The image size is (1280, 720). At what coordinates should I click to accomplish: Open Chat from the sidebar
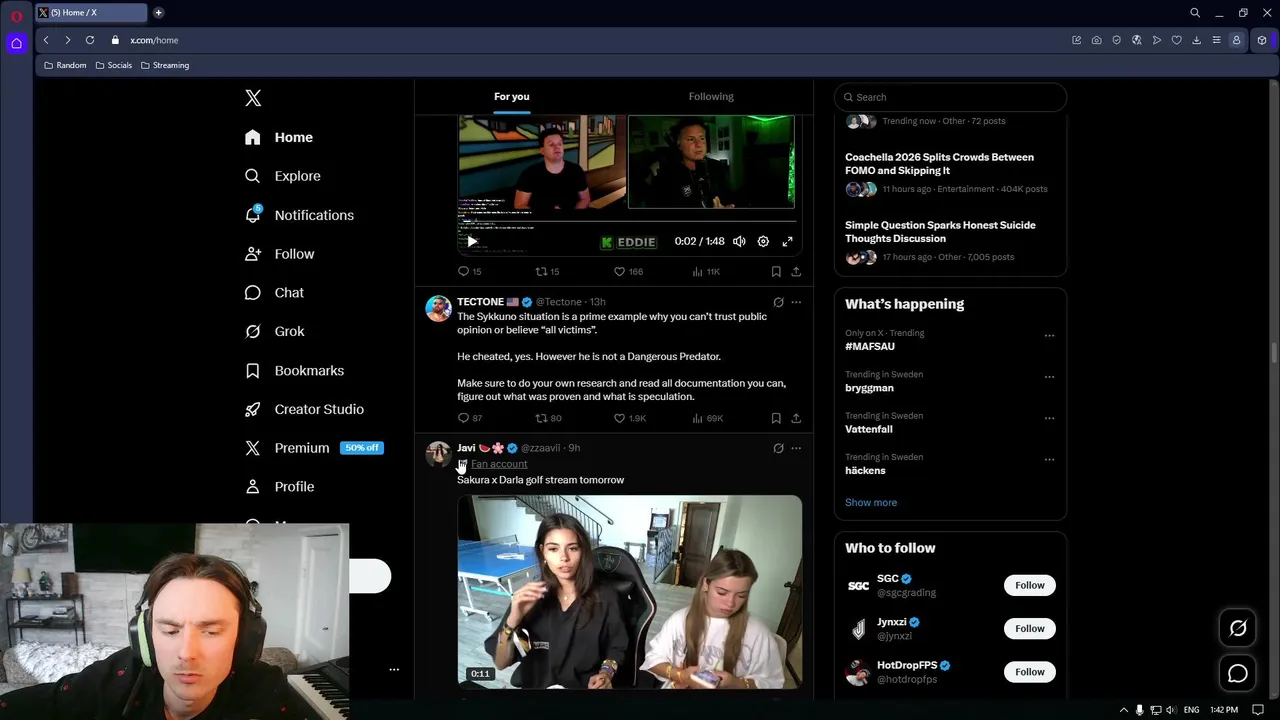click(275, 292)
